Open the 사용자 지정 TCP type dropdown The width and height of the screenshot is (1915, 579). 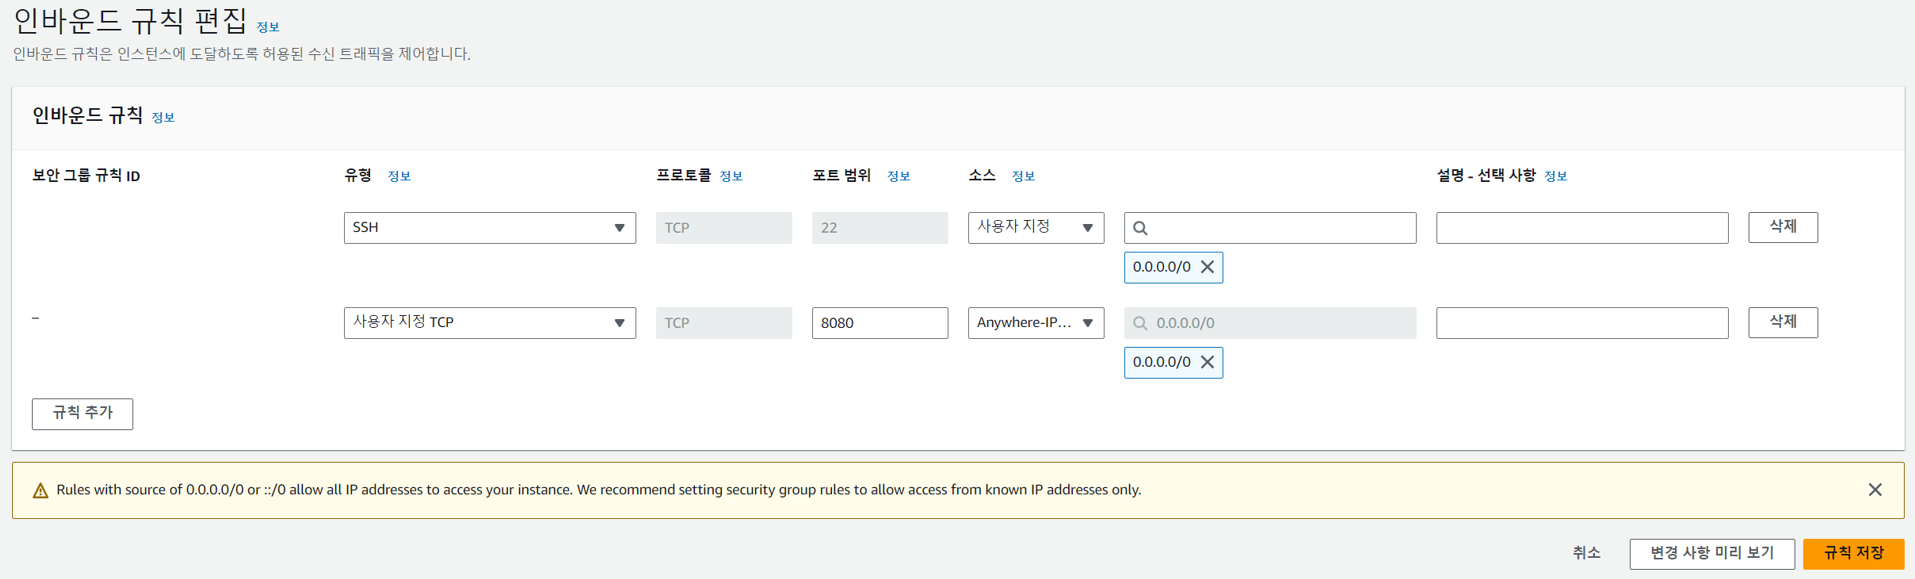(490, 323)
